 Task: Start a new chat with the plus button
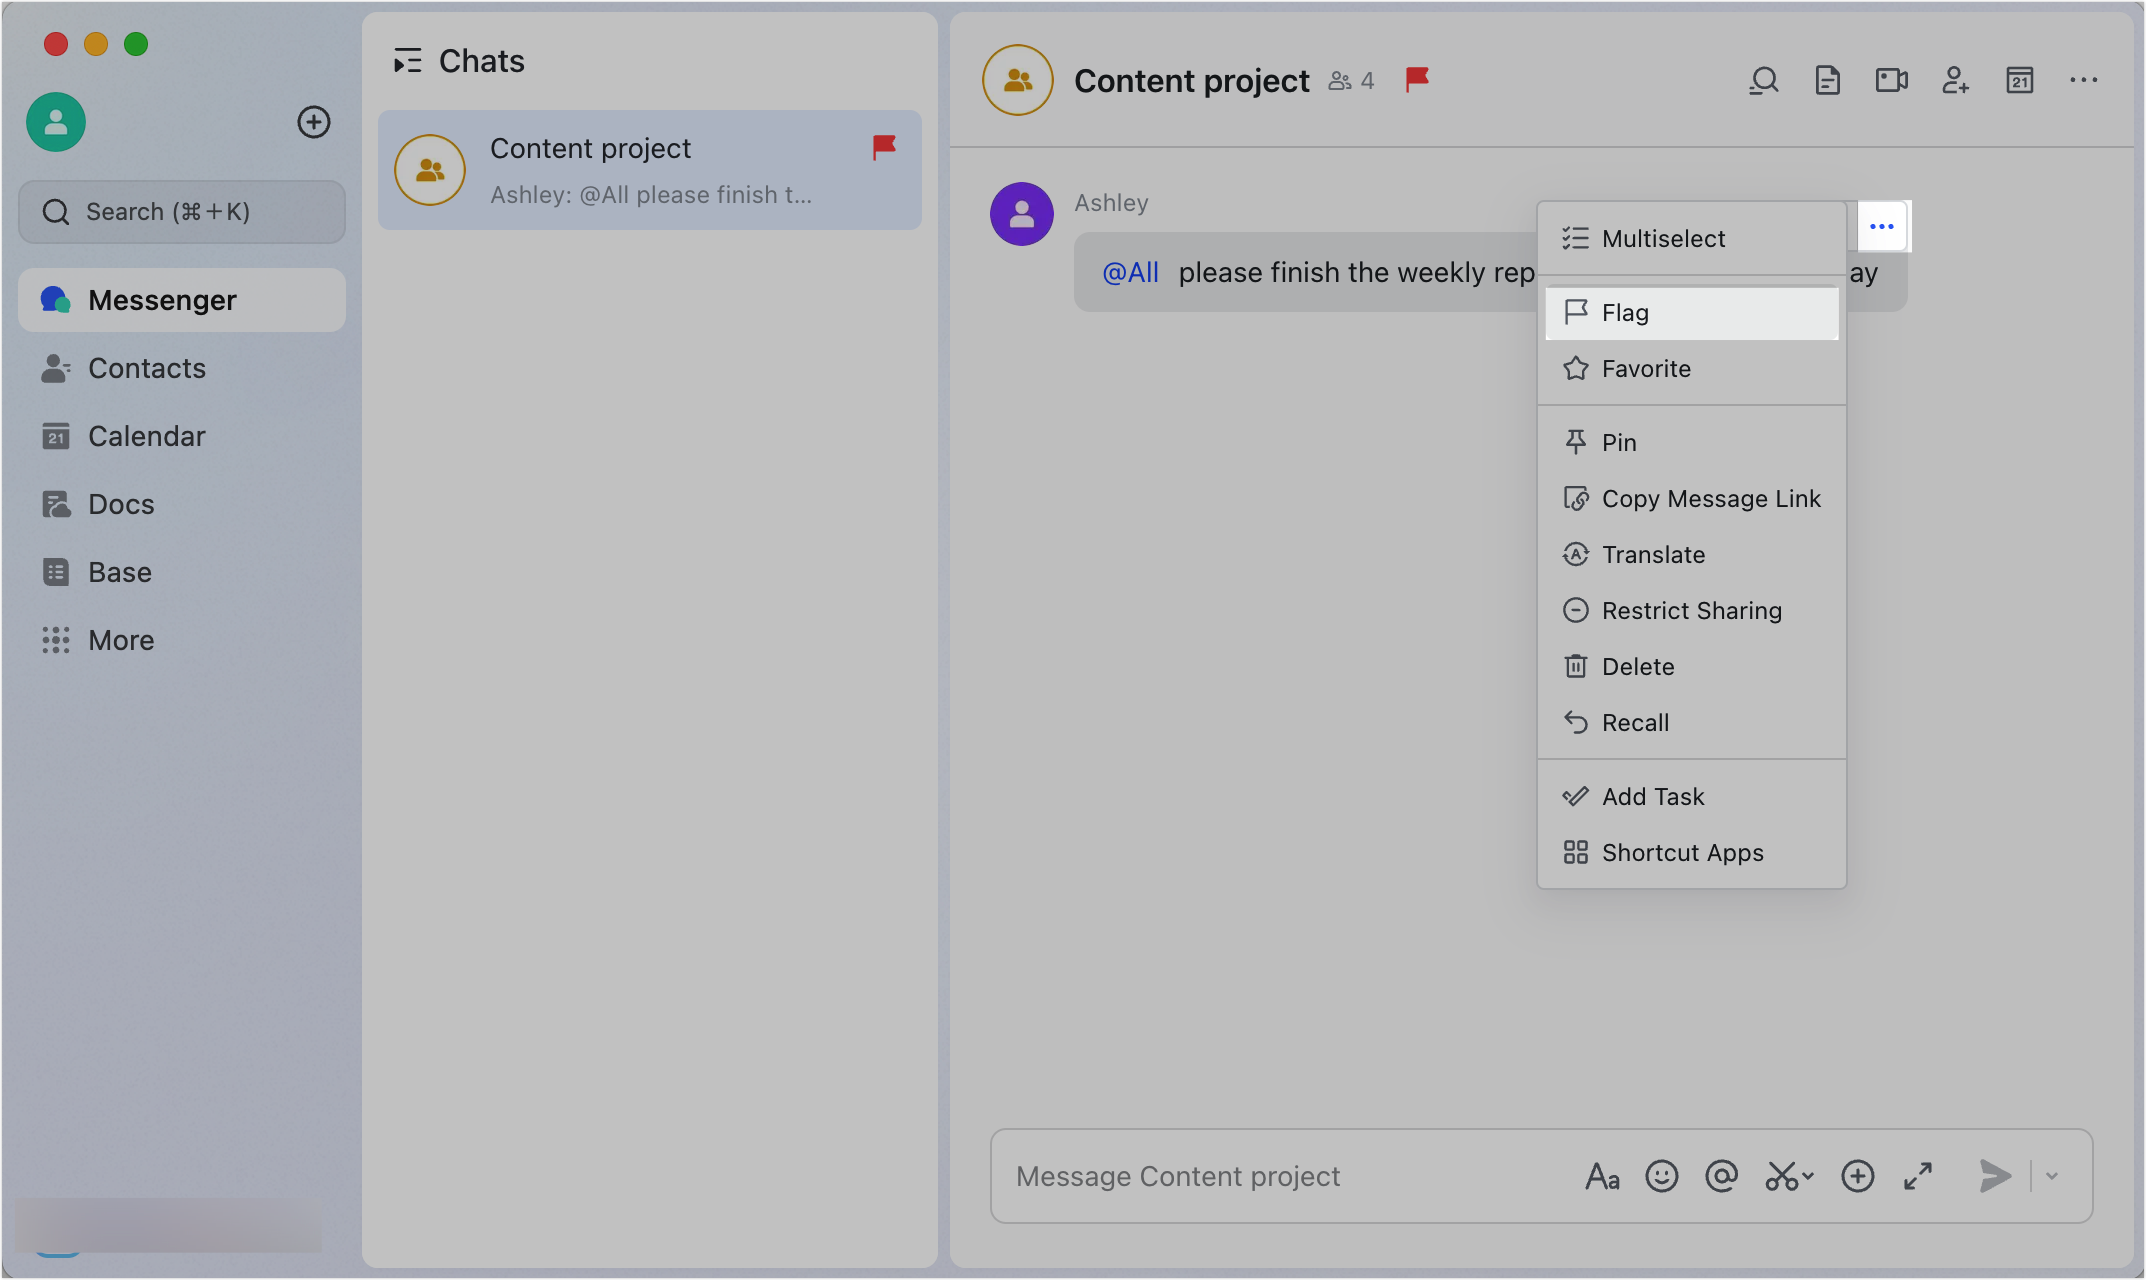[314, 122]
